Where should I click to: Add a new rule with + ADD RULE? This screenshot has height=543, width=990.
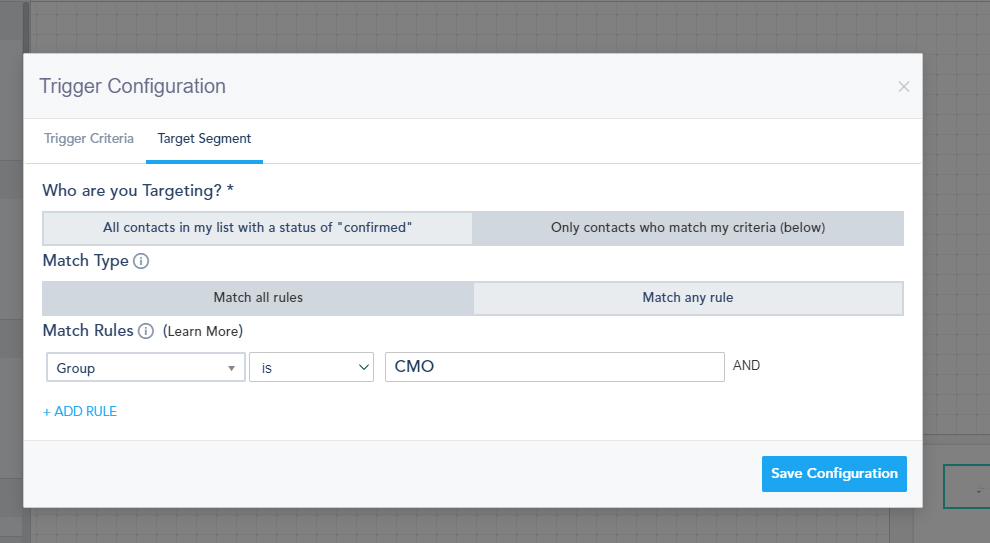pyautogui.click(x=80, y=411)
